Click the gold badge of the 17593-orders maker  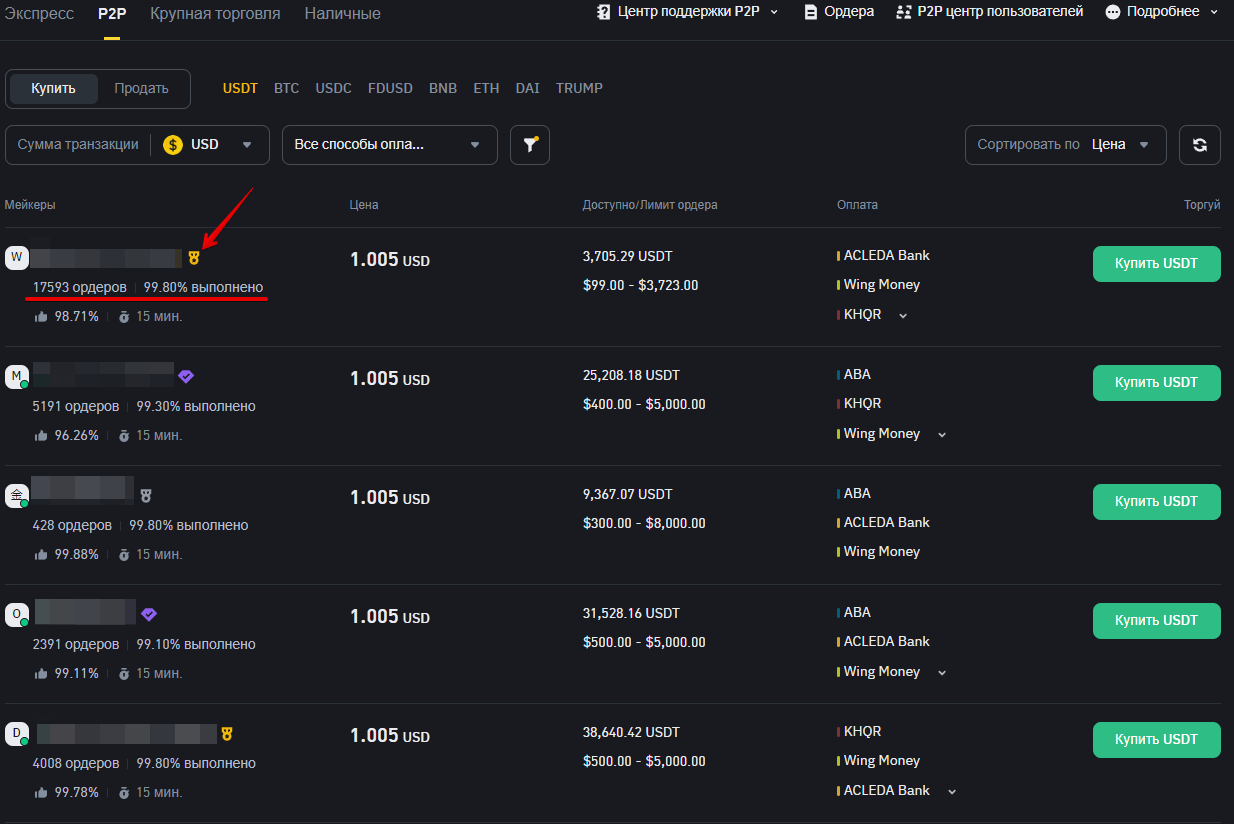194,258
